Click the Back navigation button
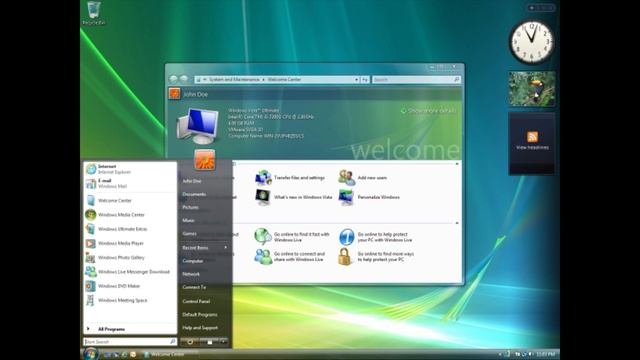The height and width of the screenshot is (360, 640). pos(173,79)
